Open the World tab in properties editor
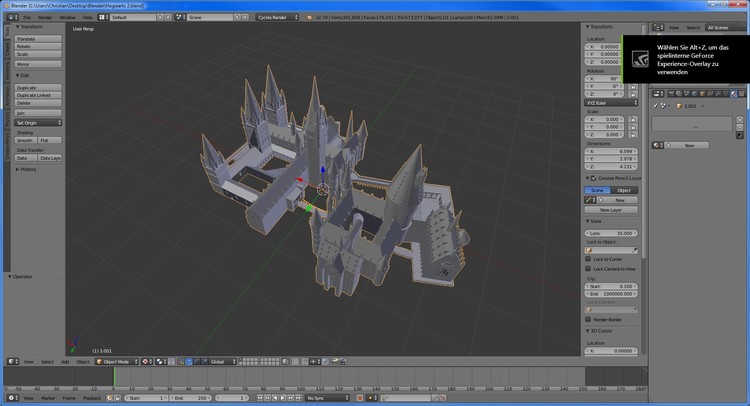This screenshot has height=406, width=750. pyautogui.click(x=695, y=94)
